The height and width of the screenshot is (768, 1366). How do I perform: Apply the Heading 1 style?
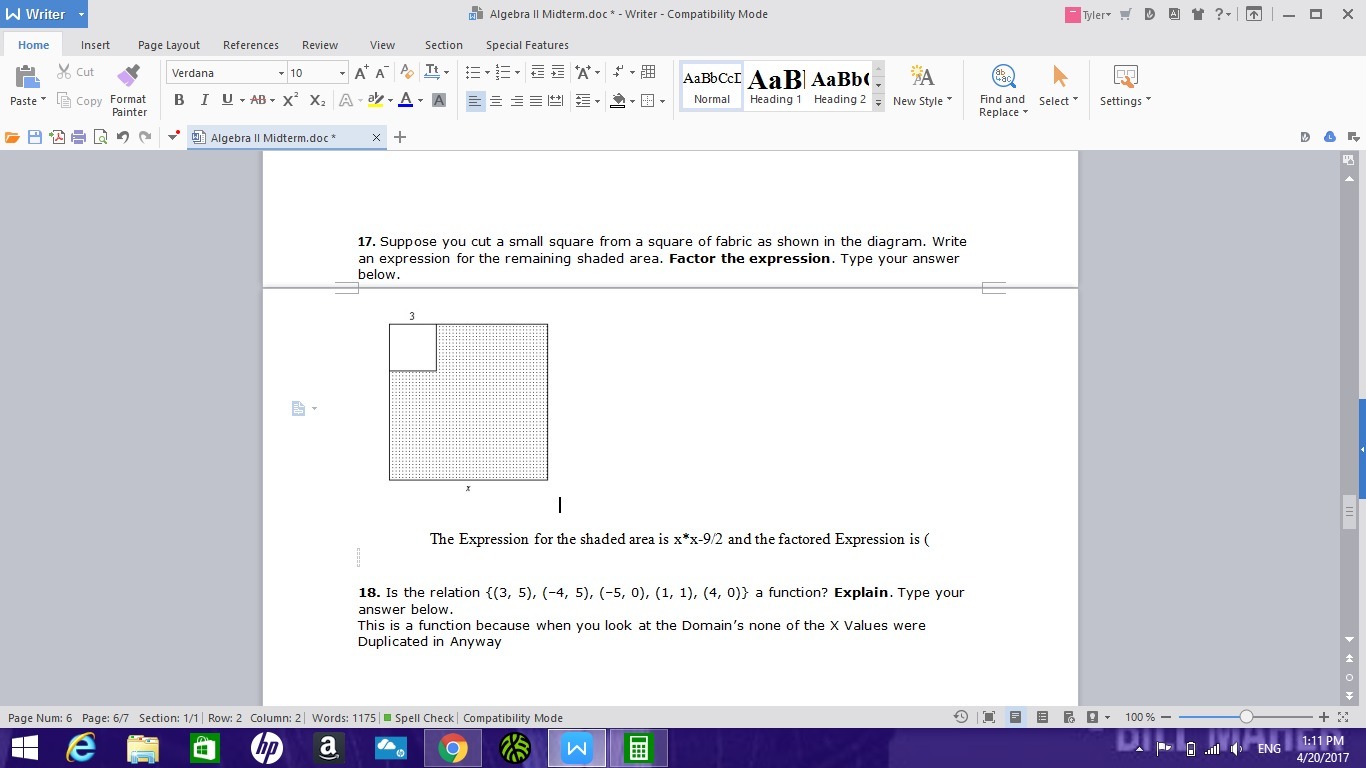(776, 86)
